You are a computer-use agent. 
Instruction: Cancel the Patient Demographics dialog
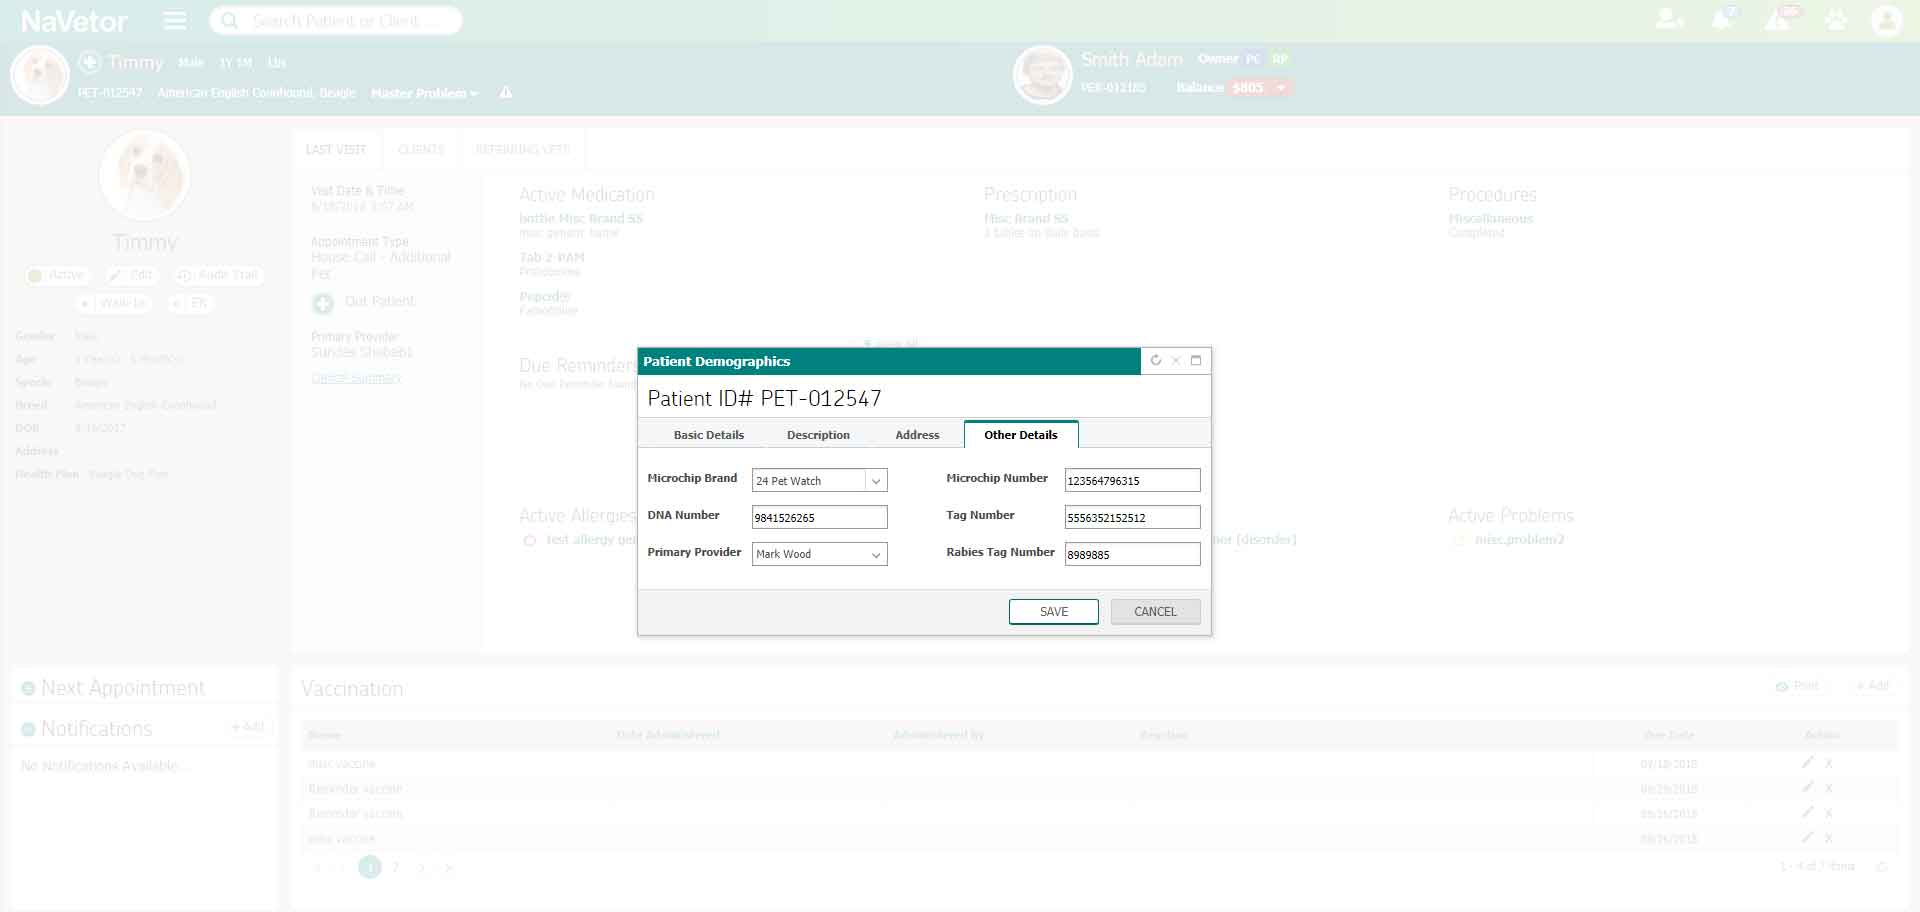[x=1155, y=612]
